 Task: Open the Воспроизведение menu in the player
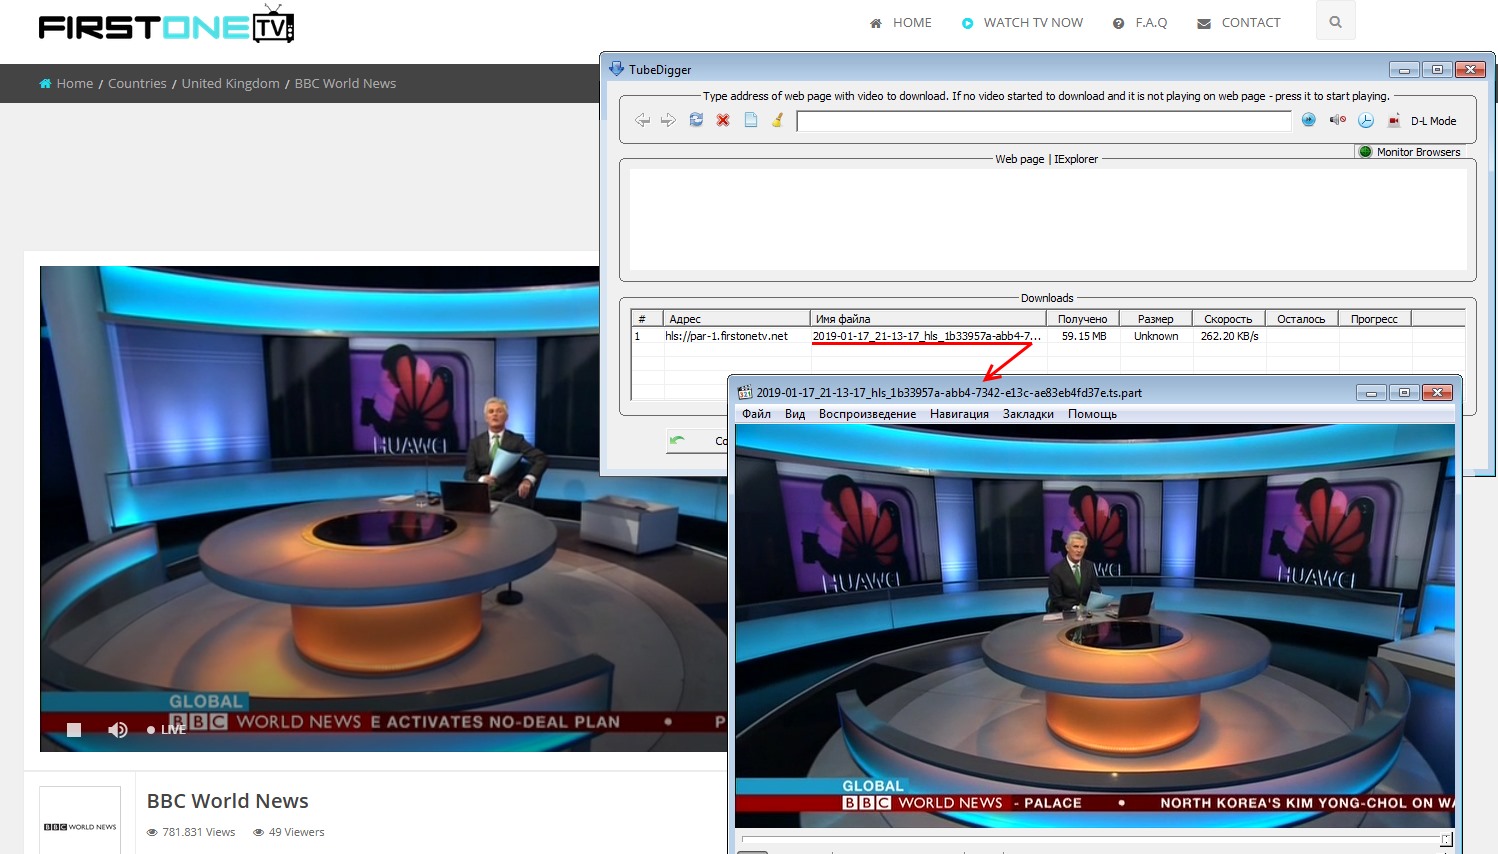[x=867, y=414]
